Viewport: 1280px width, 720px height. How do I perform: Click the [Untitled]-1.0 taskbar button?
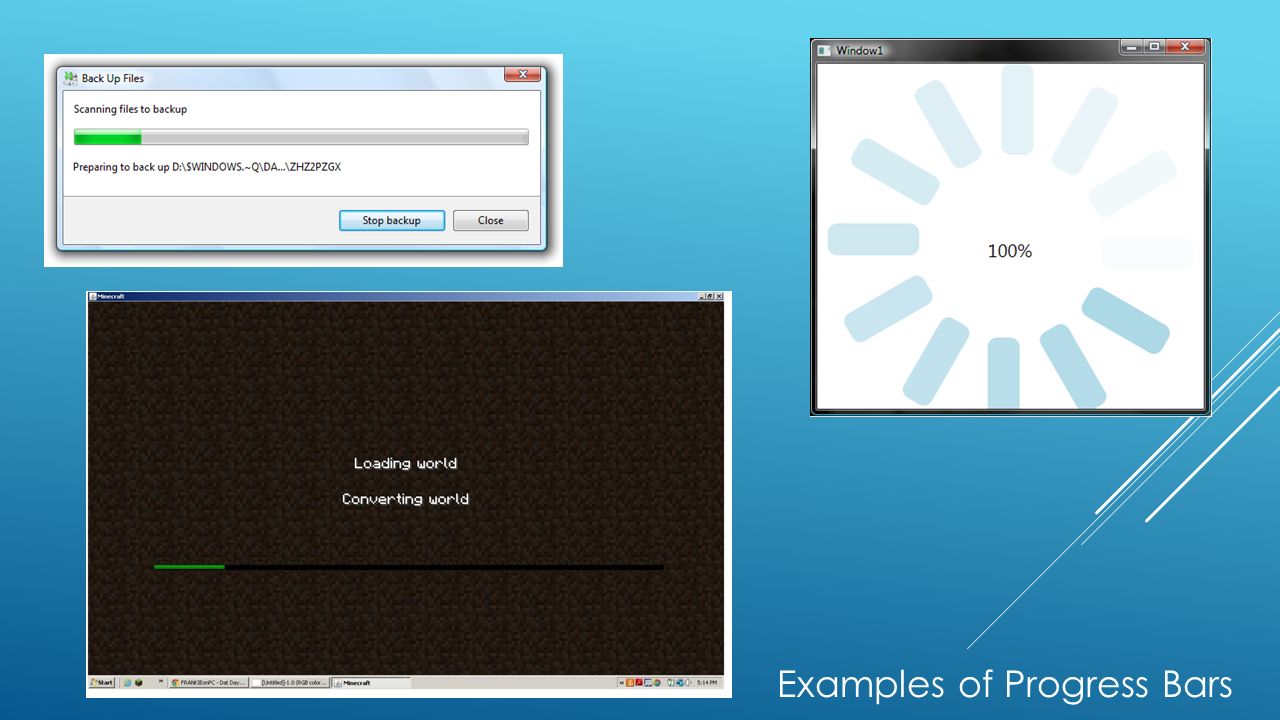pyautogui.click(x=291, y=682)
